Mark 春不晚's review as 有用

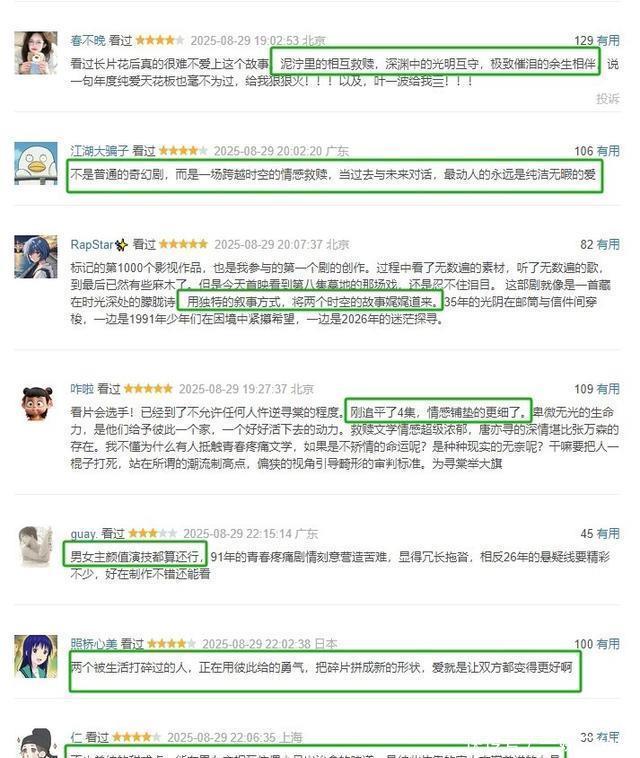tap(608, 41)
